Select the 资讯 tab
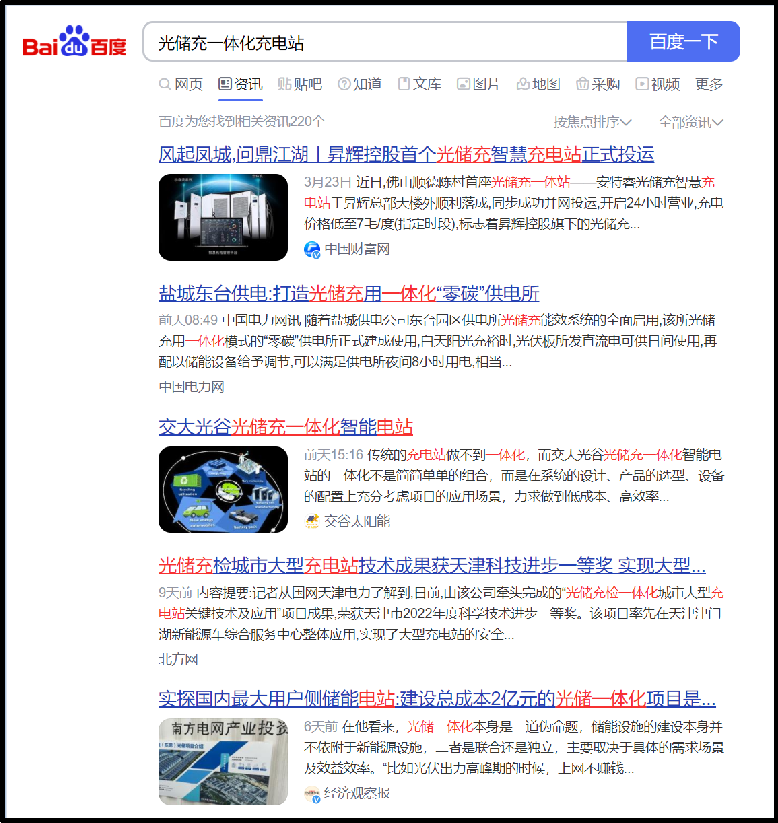 [240, 84]
